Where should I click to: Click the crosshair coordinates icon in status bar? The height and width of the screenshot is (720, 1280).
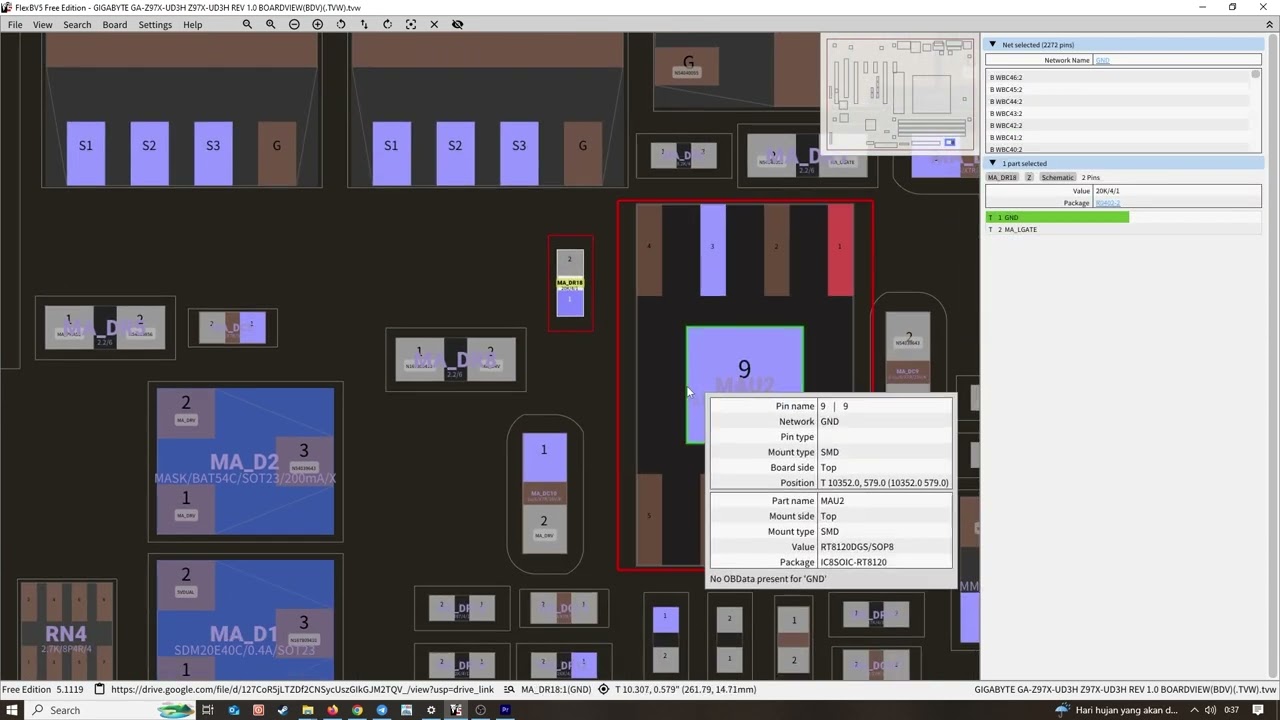tap(604, 689)
